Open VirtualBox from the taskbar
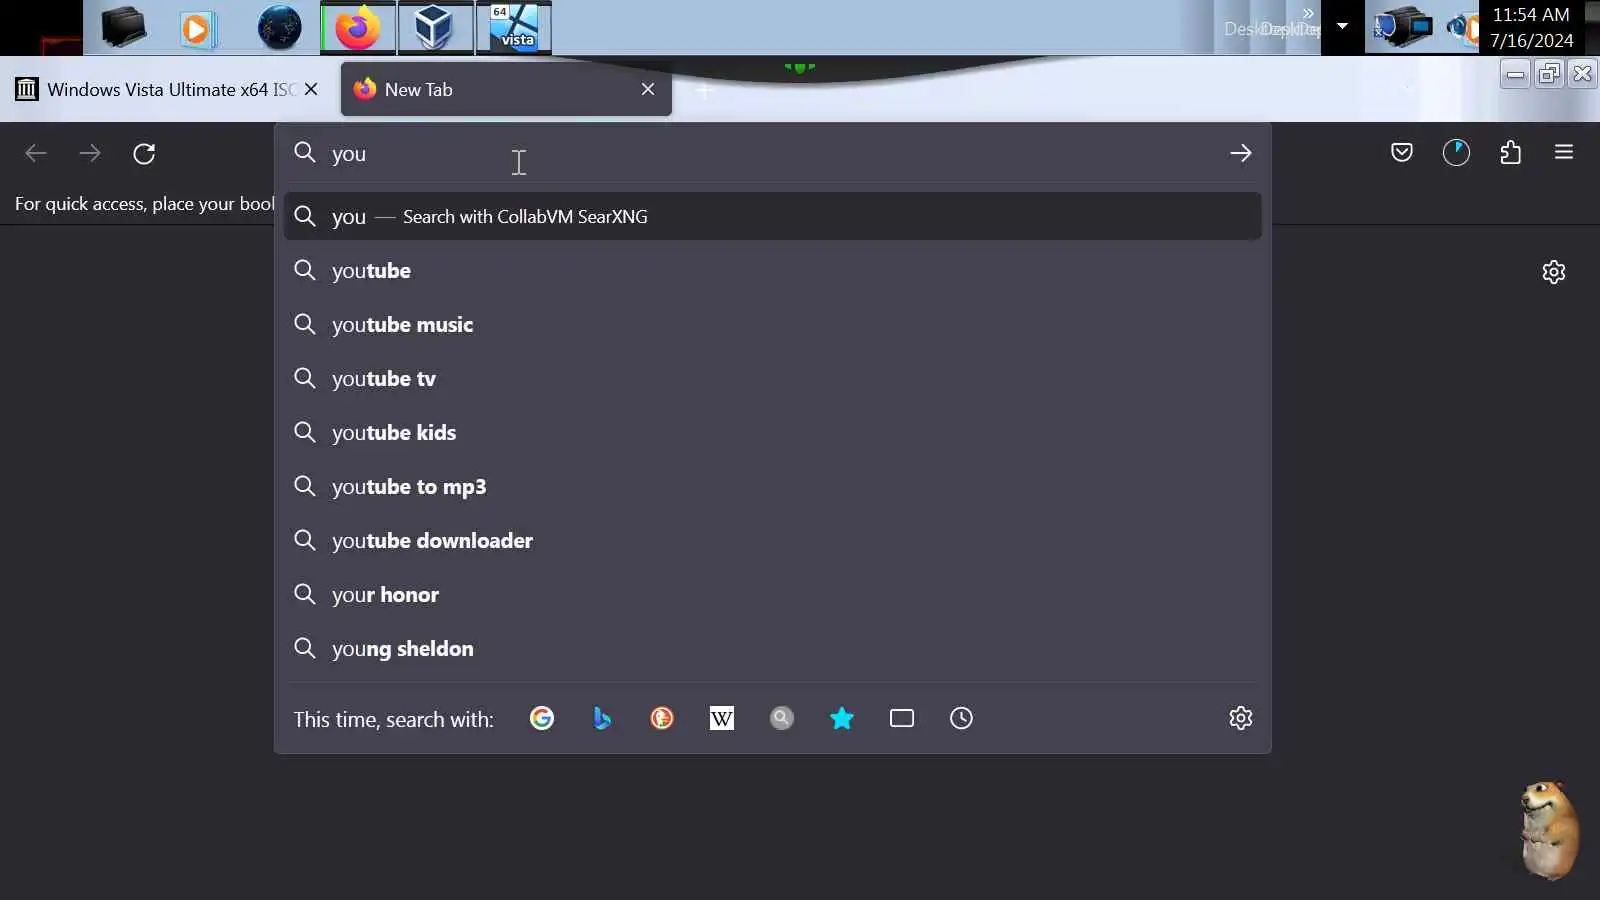Image resolution: width=1600 pixels, height=900 pixels. point(435,27)
